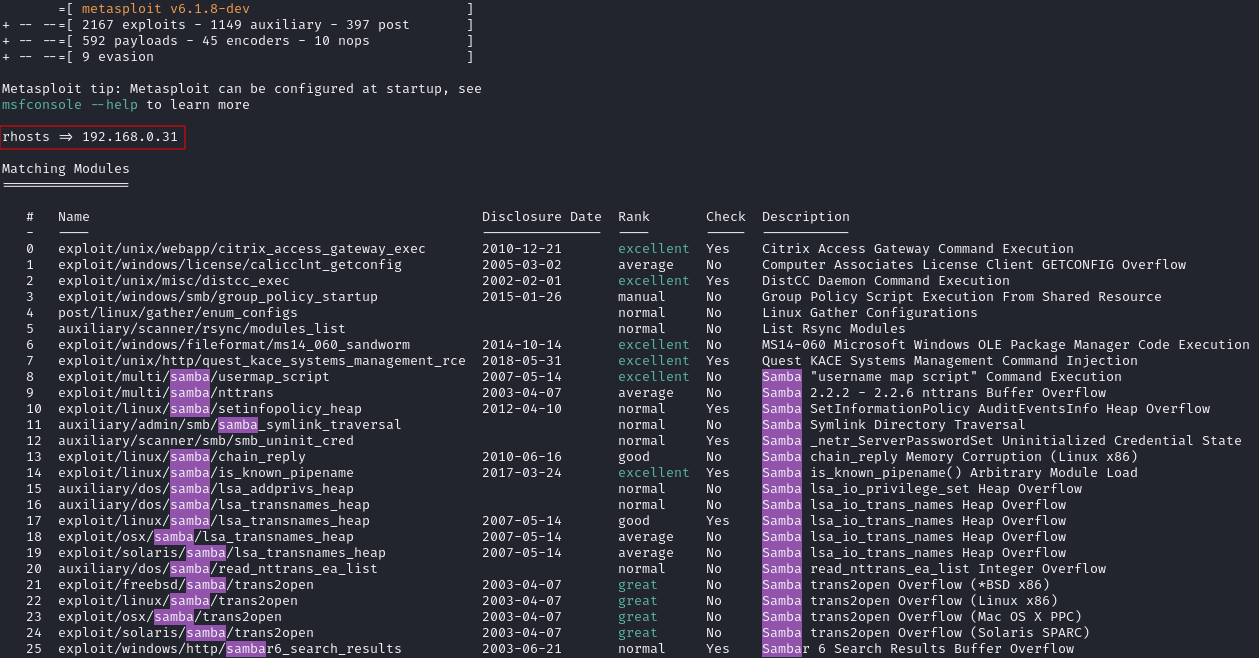Screen dimensions: 1259x658
Task: Click the Yes check value for distcc_exec
Action: pyautogui.click(x=717, y=280)
